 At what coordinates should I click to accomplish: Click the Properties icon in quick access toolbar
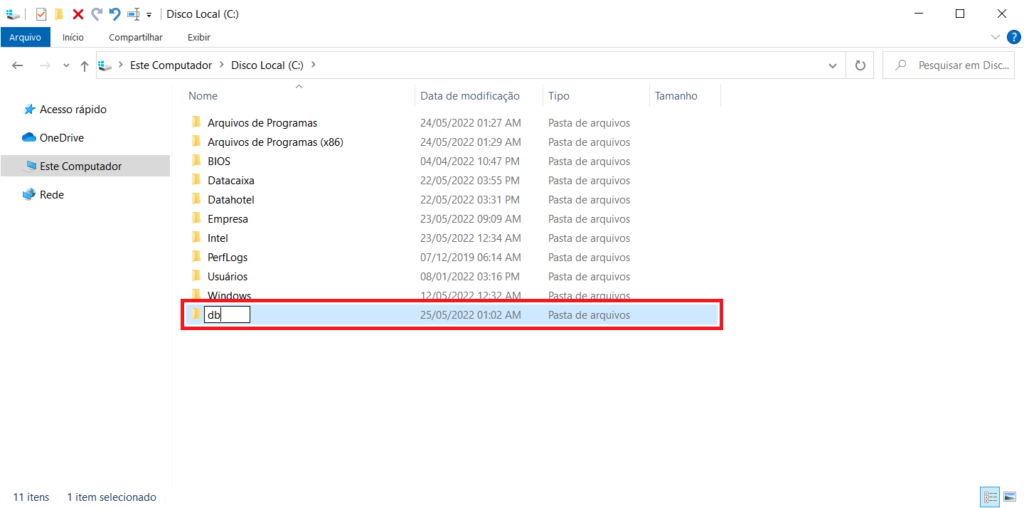point(41,14)
